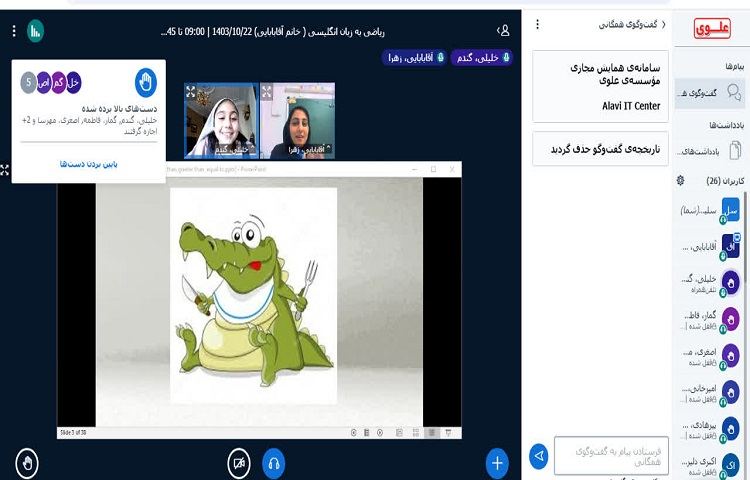750x480 pixels.
Task: Toggle the headphones audio button
Action: coord(274,463)
